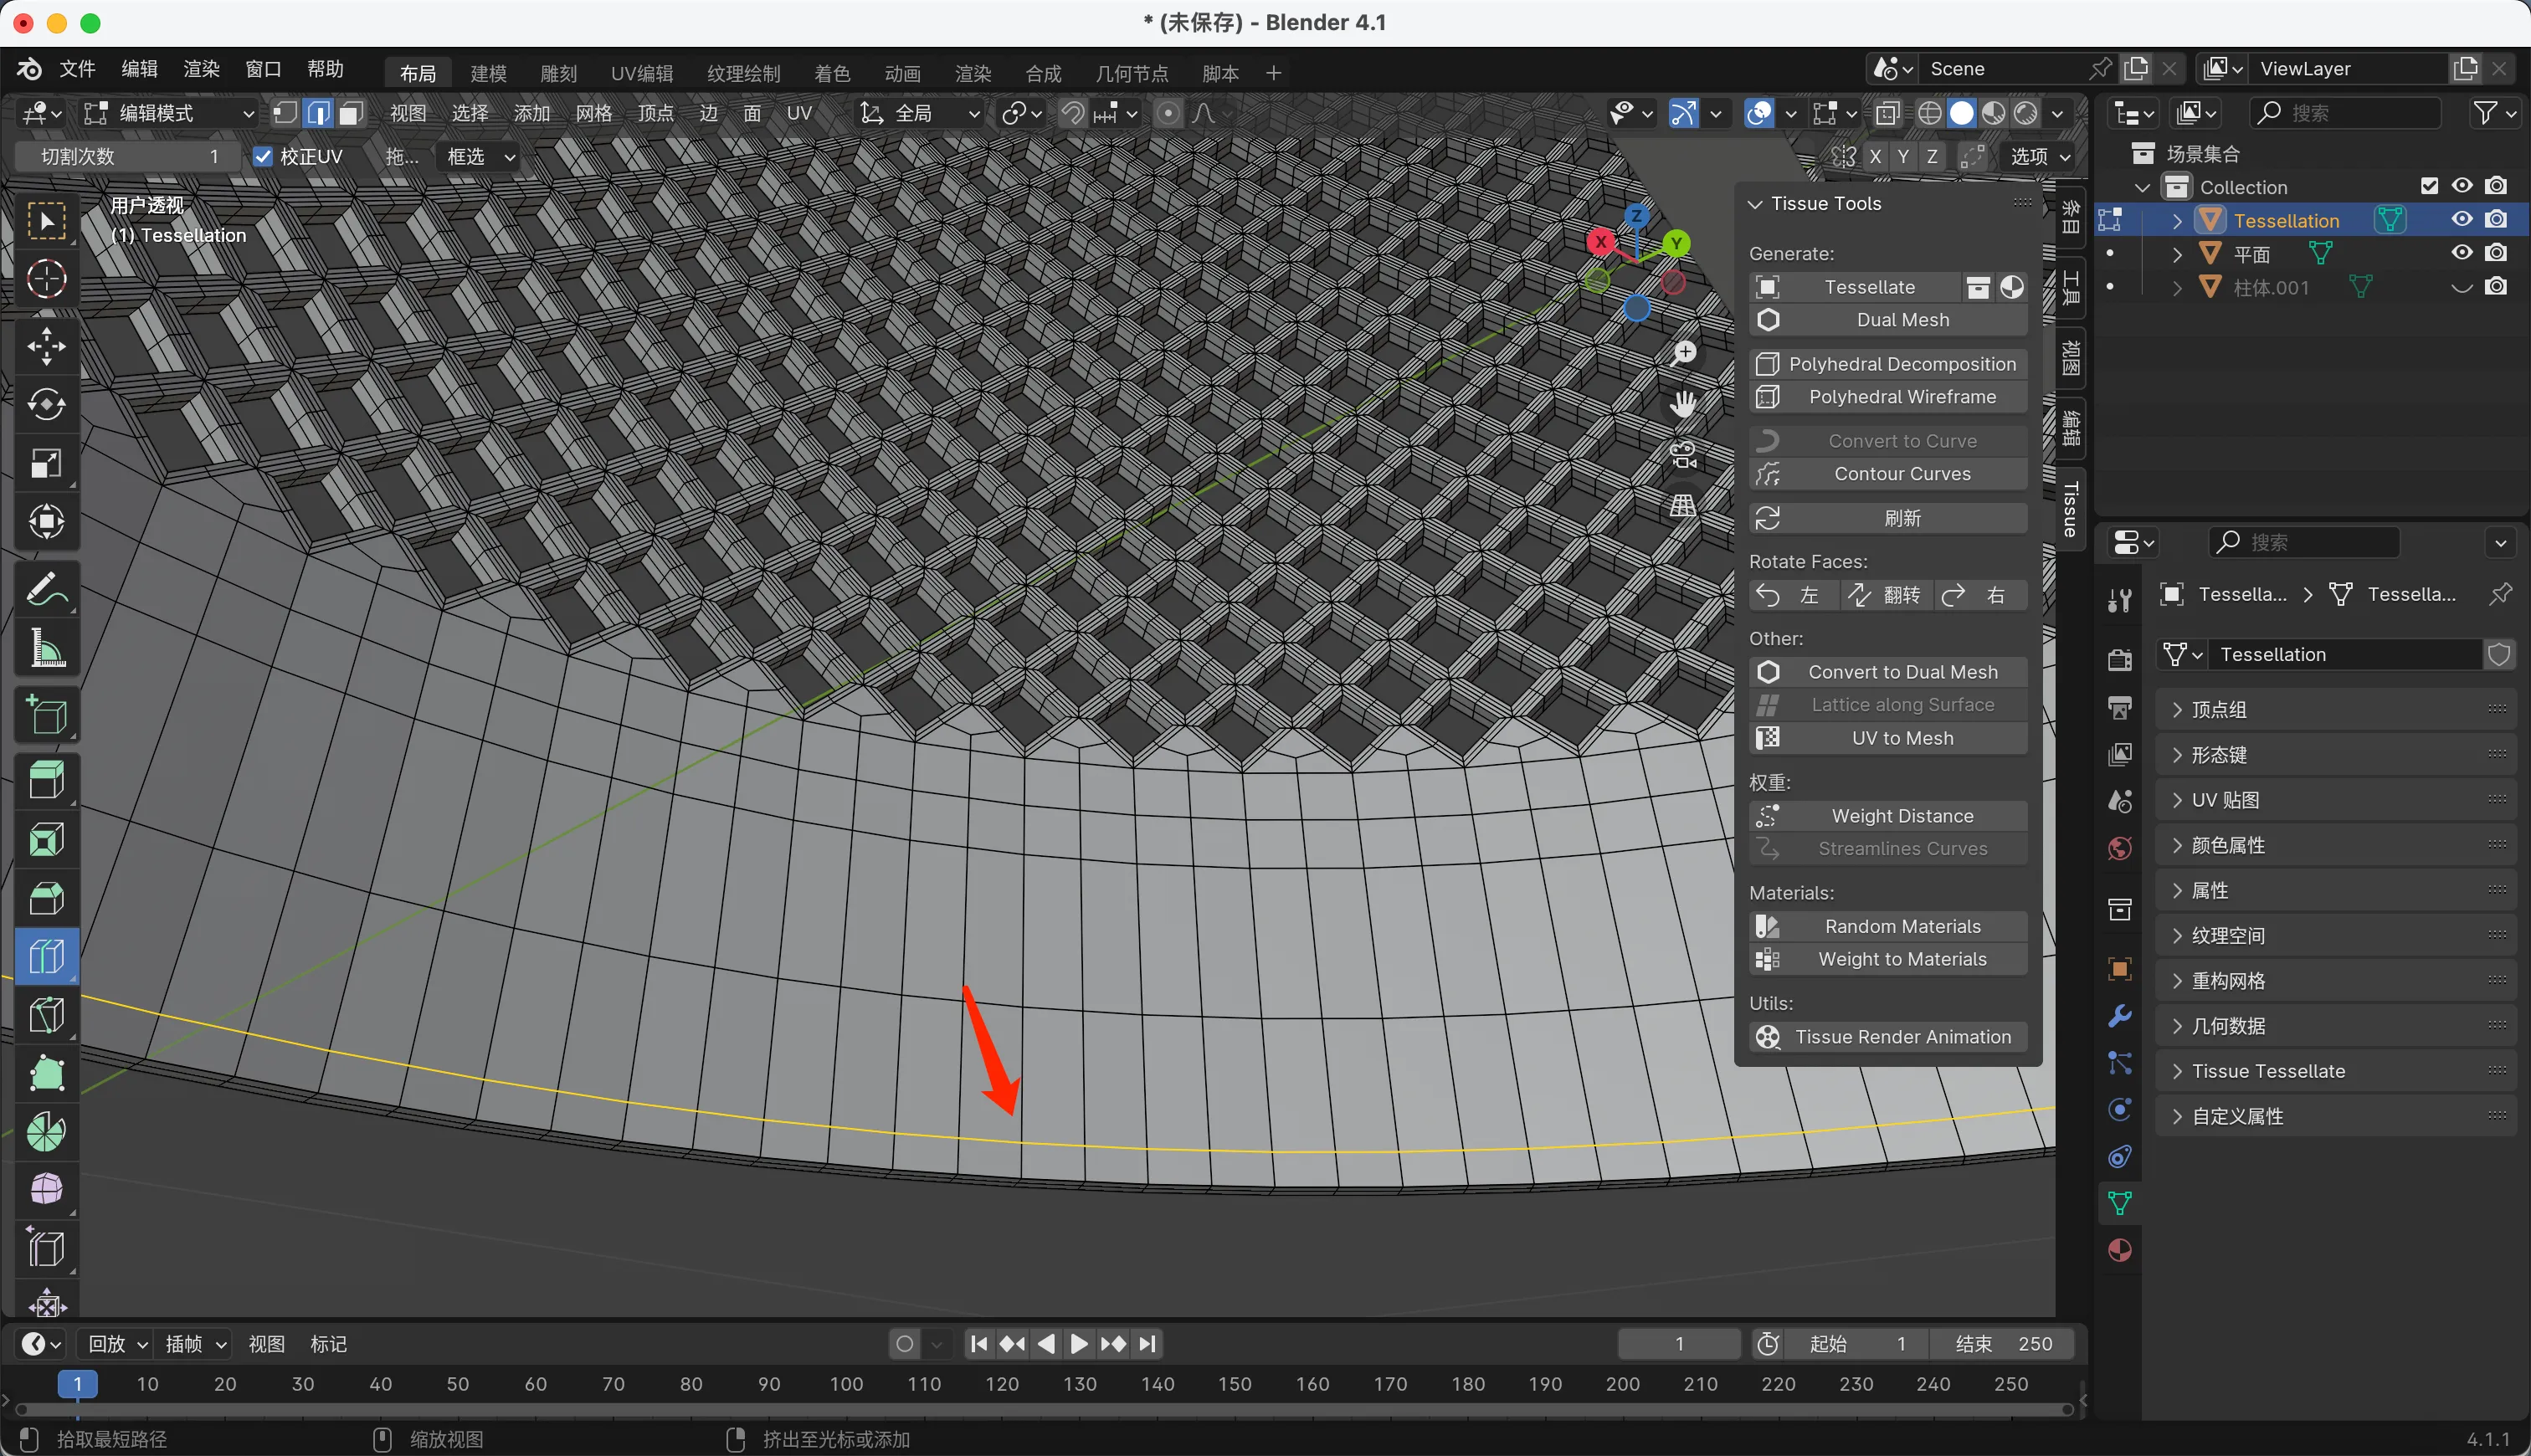
Task: Disable rendering for 平面 object
Action: (x=2496, y=253)
